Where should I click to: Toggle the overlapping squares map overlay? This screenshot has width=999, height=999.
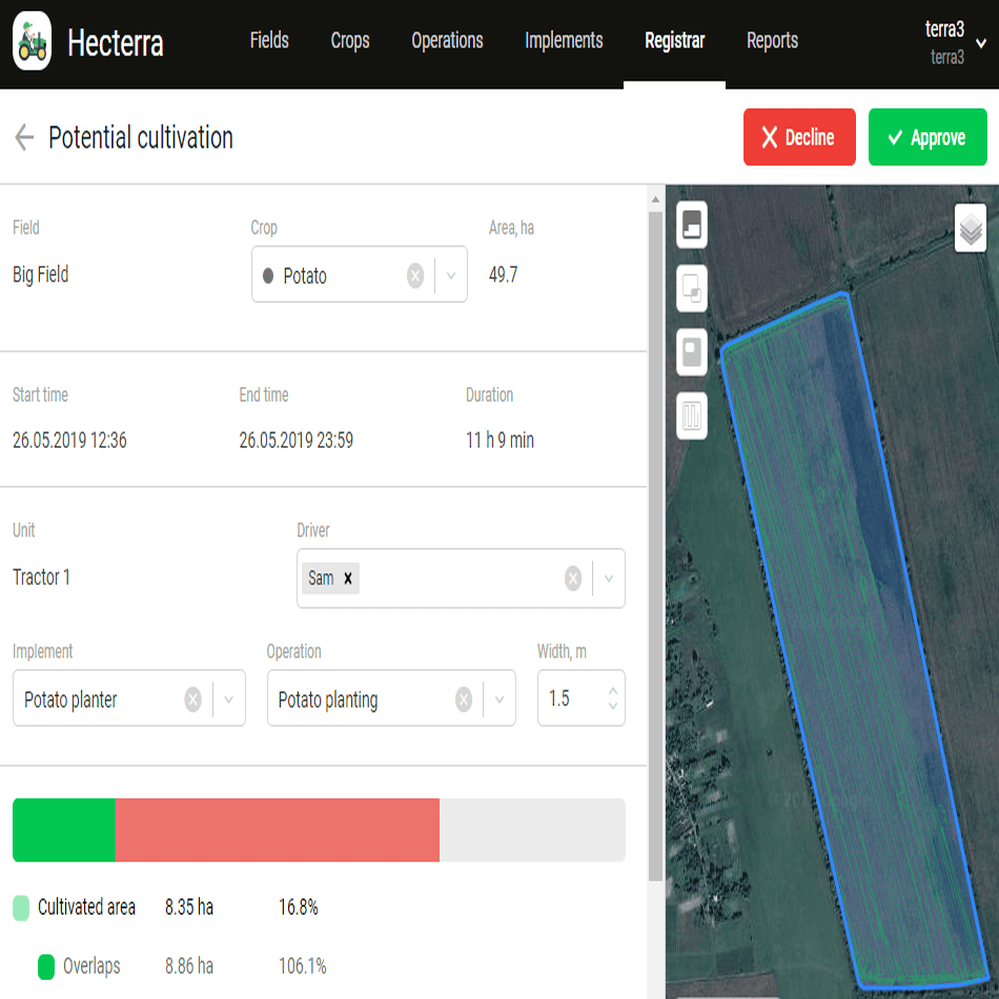692,289
